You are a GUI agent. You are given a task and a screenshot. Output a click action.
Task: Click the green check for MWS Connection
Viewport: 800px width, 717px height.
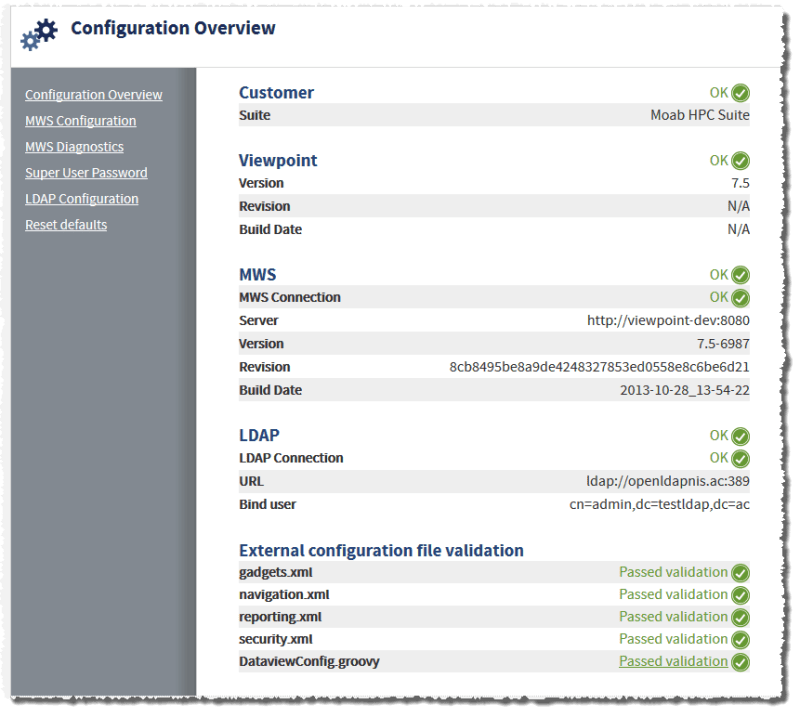pos(740,298)
